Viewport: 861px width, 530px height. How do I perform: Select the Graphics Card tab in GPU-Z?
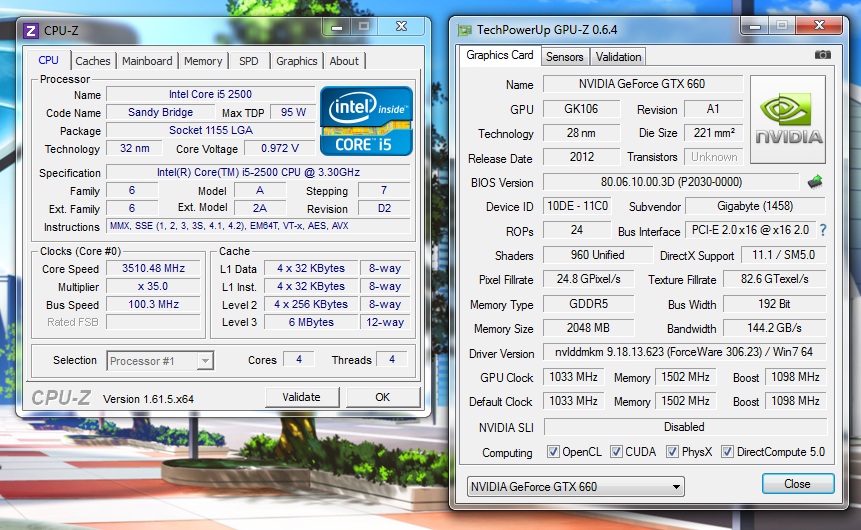coord(500,55)
